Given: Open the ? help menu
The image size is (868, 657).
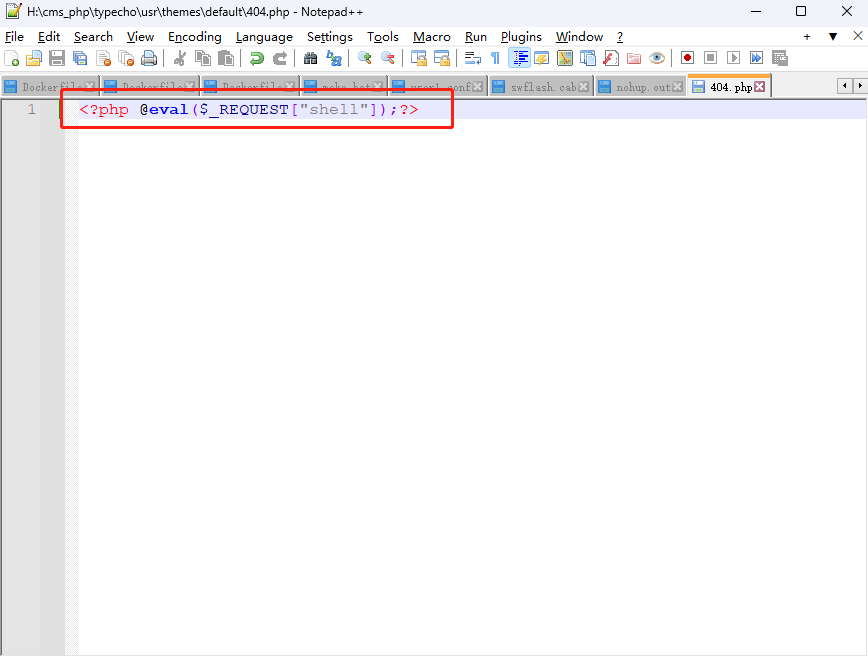Looking at the screenshot, I should (620, 37).
